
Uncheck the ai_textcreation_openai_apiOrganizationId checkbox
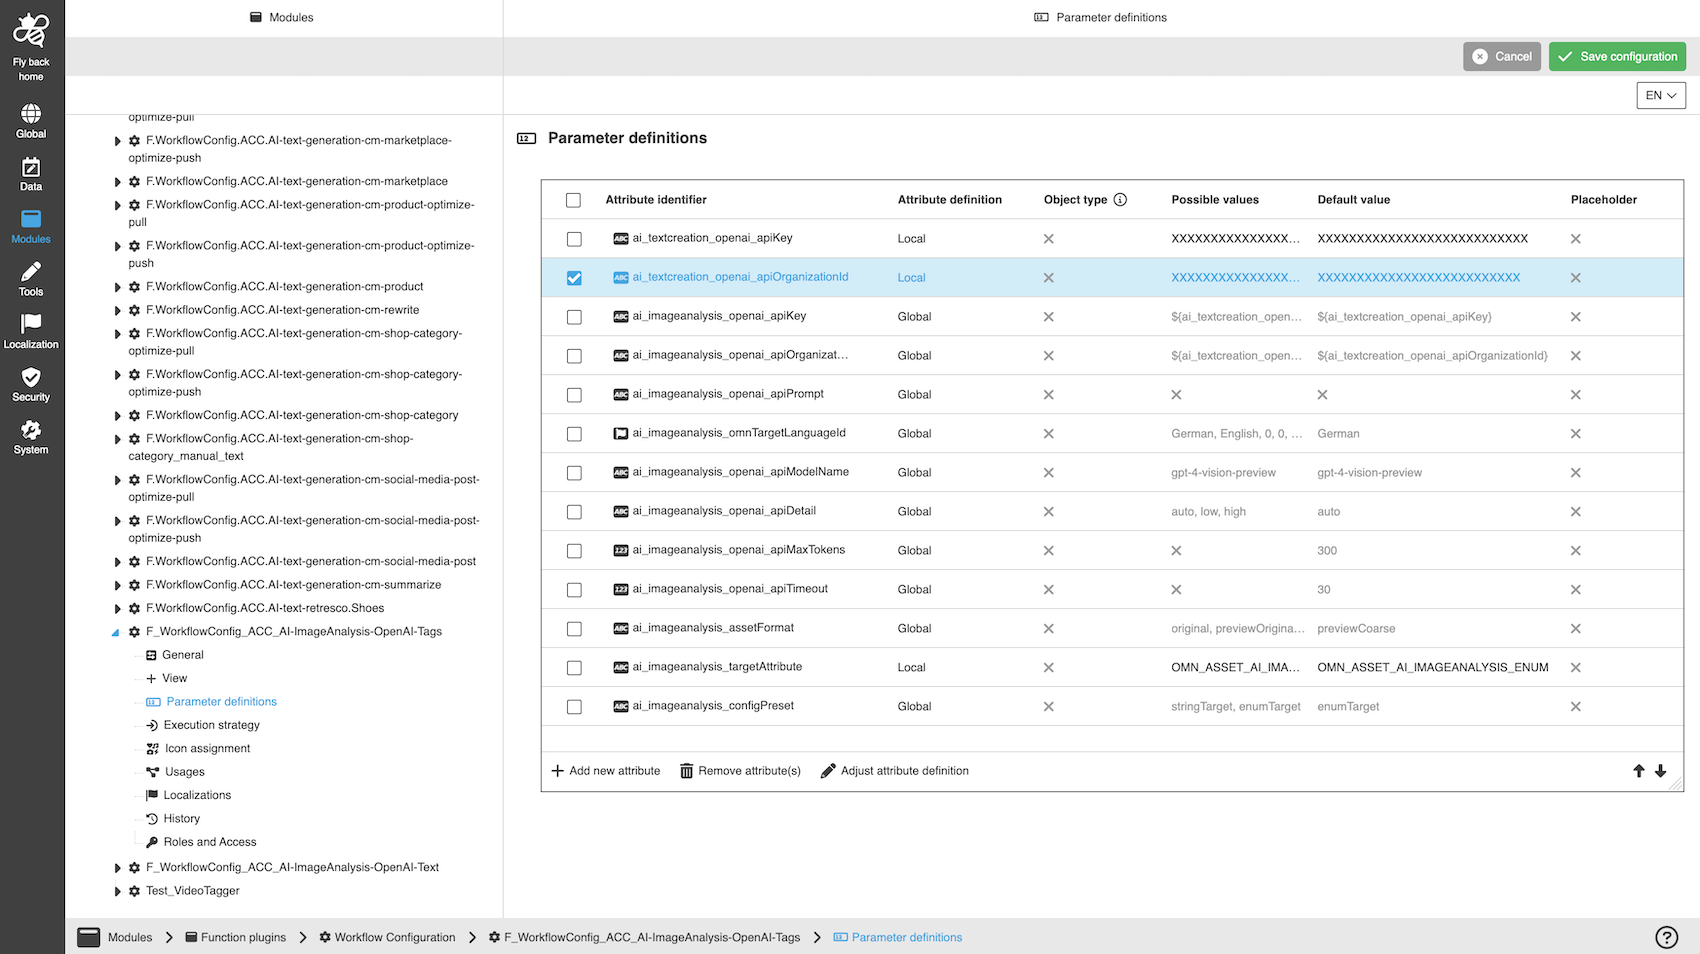tap(574, 278)
